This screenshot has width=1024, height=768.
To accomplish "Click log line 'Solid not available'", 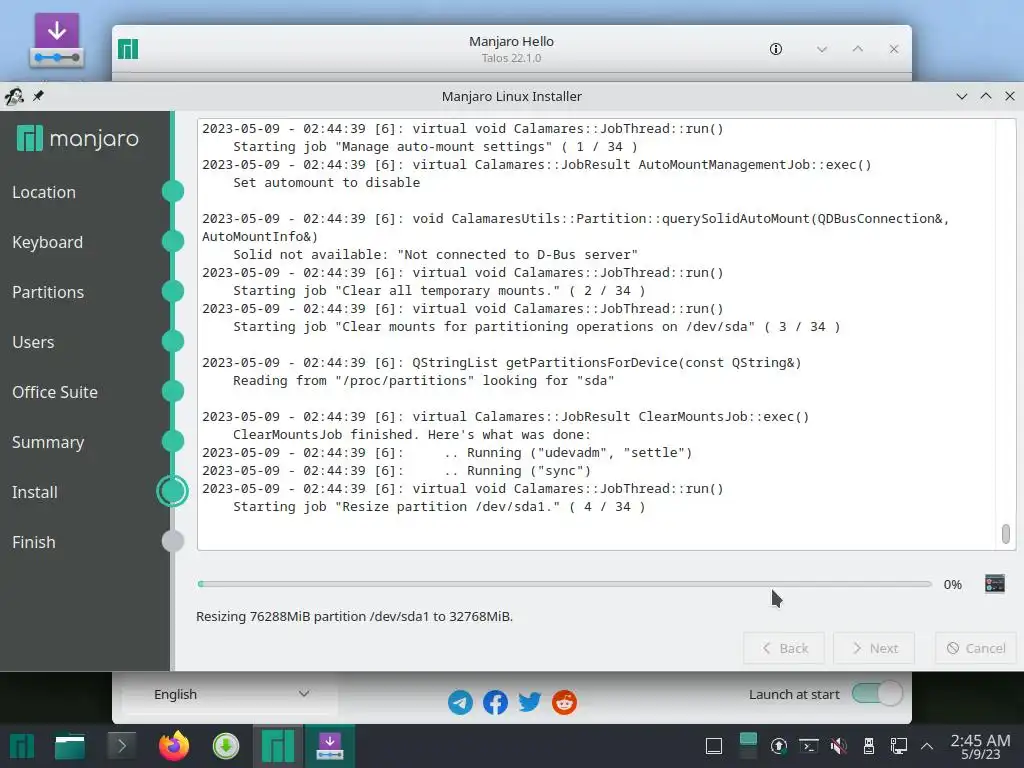I will 435,255.
